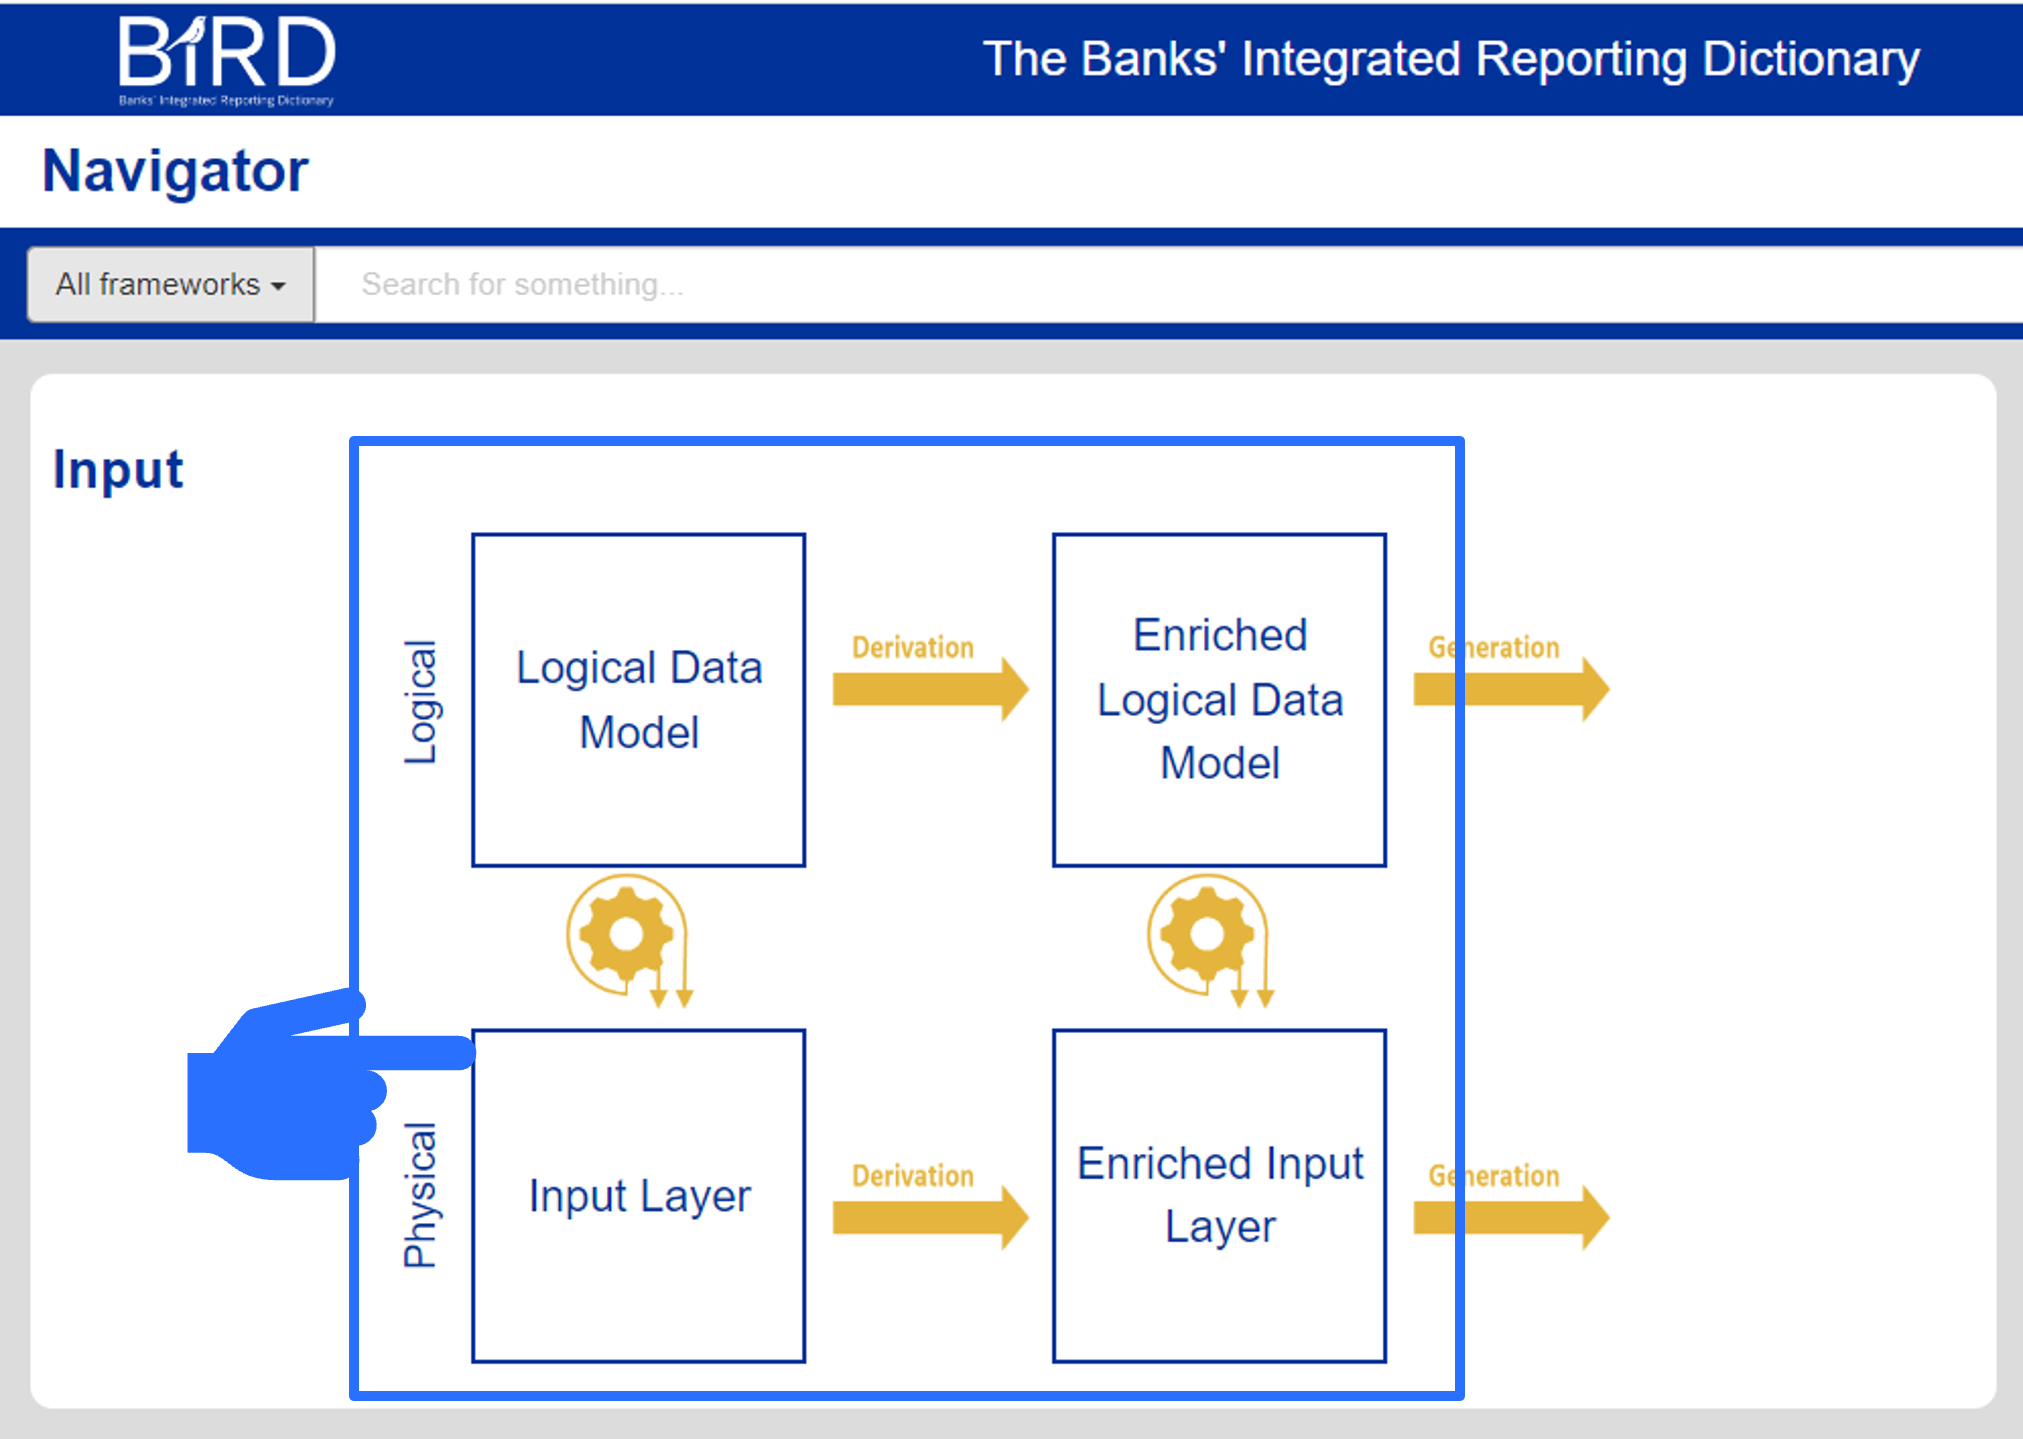Open the Logical Data Model box

click(x=639, y=700)
